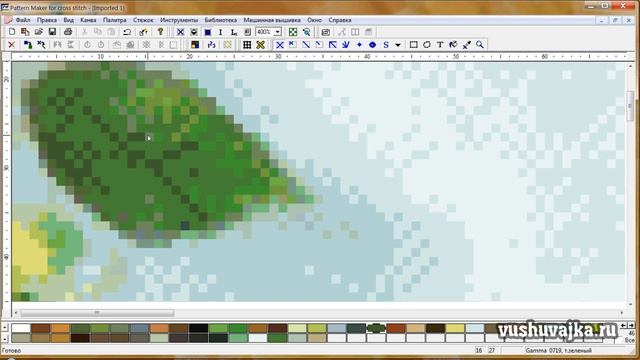This screenshot has width=640, height=360.
Task: Click the Save diskette icon
Action: pos(52,32)
